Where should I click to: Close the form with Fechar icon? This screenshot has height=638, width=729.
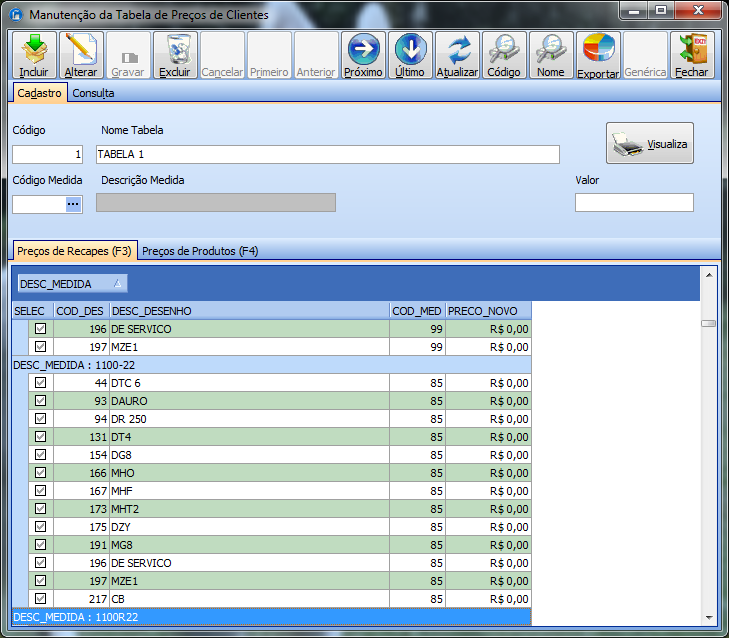coord(691,55)
